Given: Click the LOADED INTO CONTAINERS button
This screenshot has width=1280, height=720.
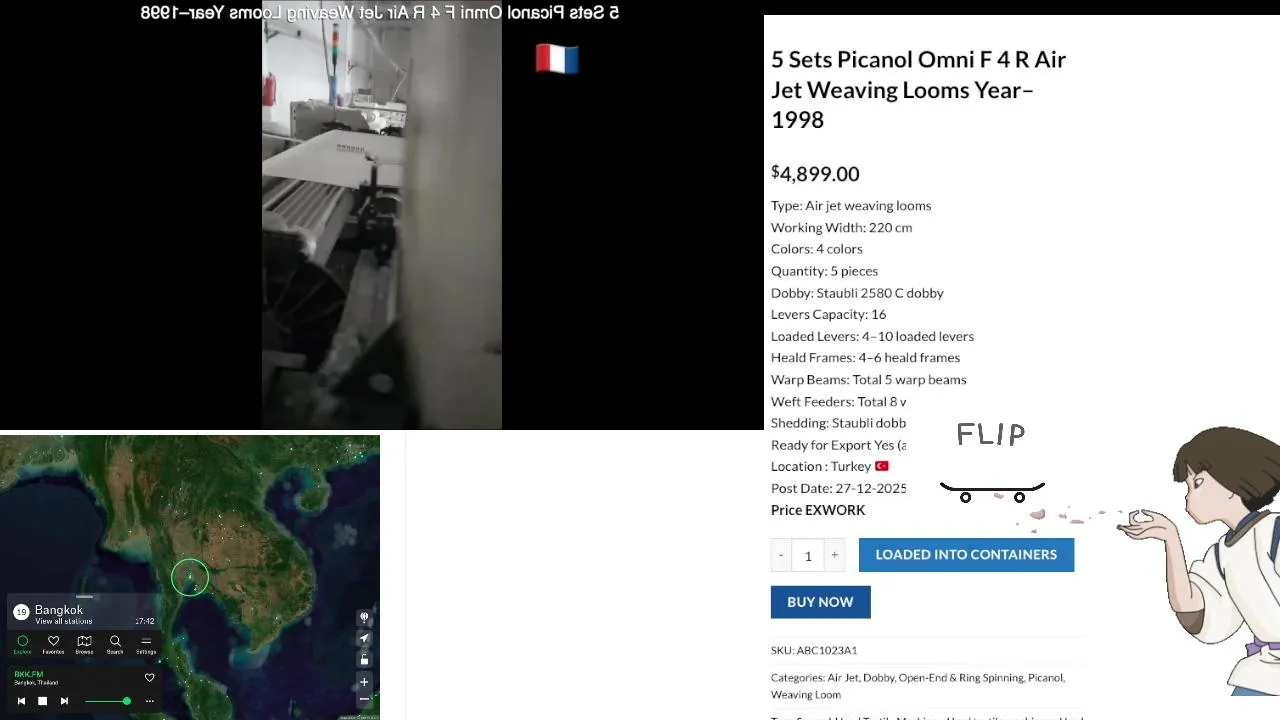Looking at the screenshot, I should coord(966,555).
